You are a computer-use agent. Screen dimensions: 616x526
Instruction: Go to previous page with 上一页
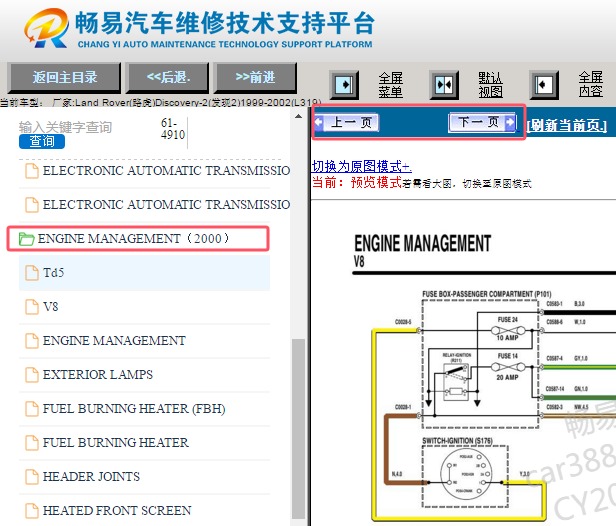point(347,122)
